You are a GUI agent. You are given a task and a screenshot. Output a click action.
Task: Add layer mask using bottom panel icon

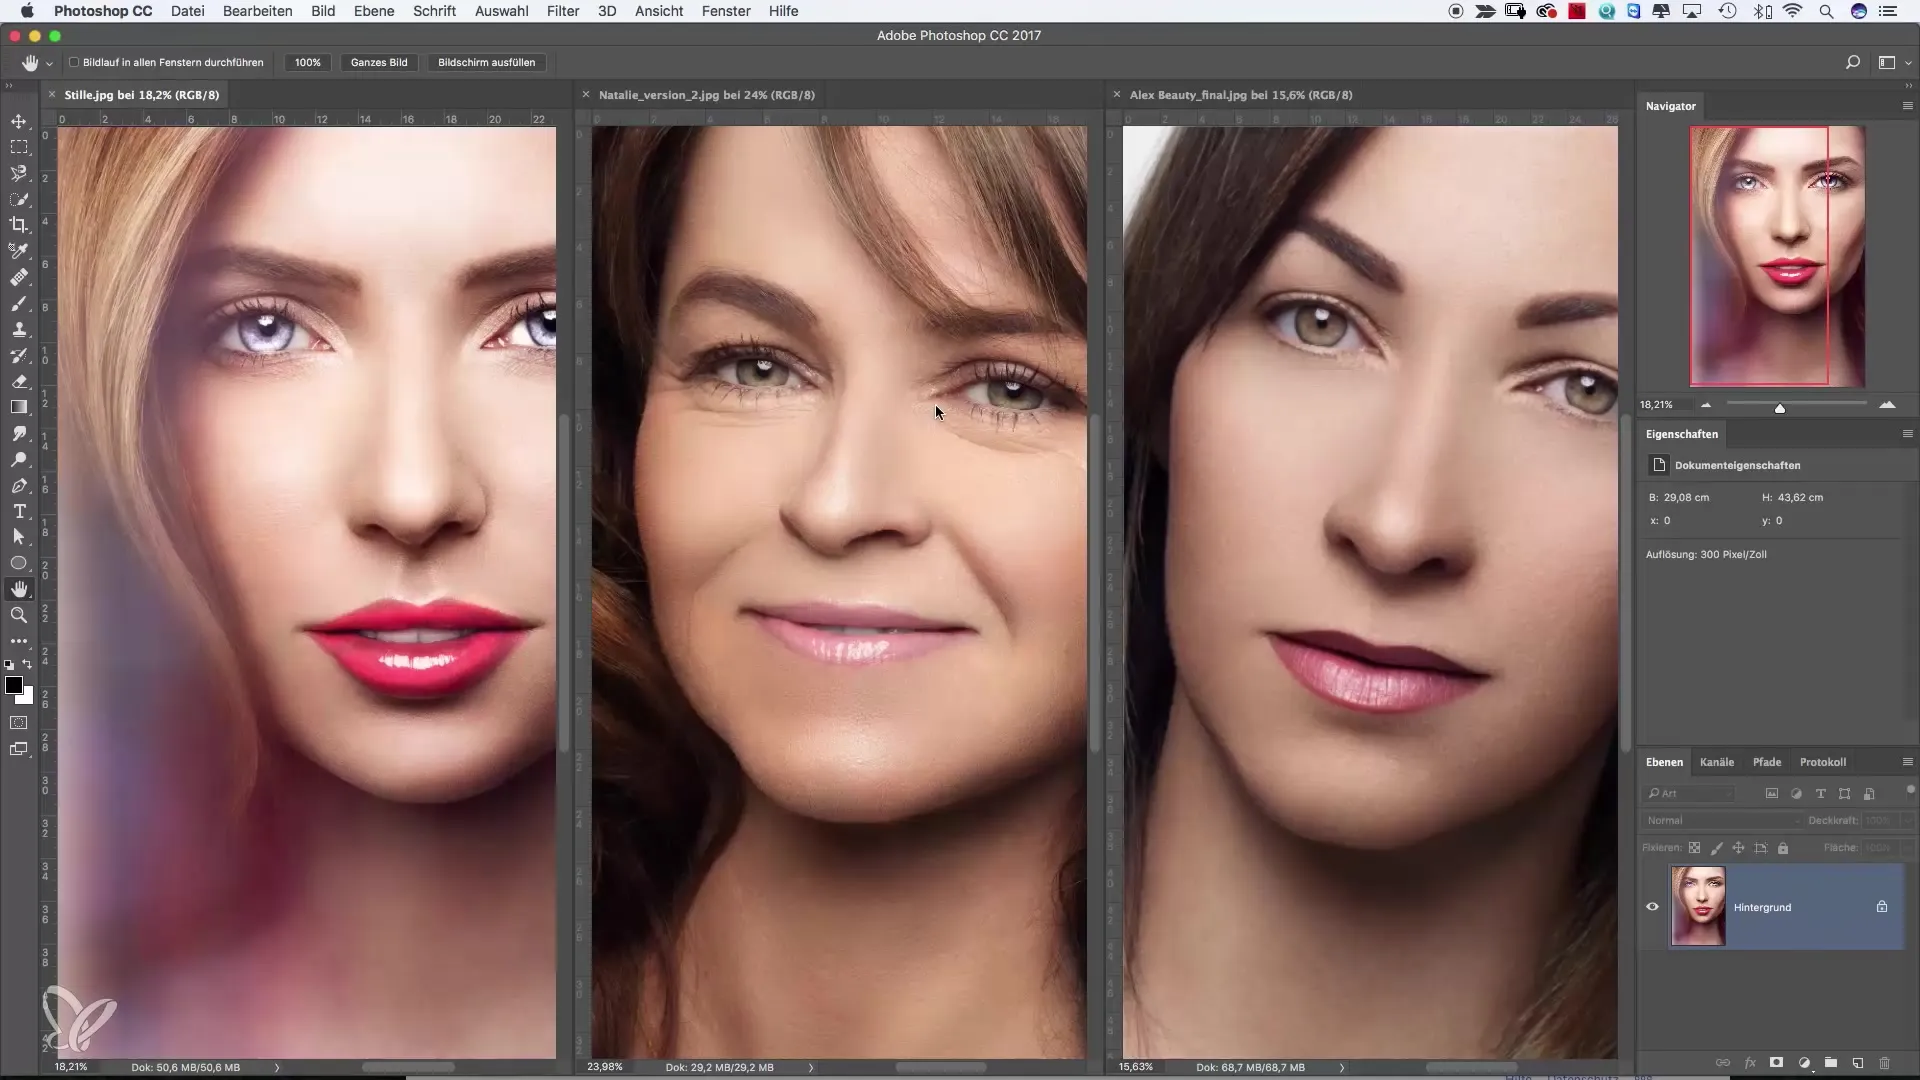pyautogui.click(x=1777, y=1063)
